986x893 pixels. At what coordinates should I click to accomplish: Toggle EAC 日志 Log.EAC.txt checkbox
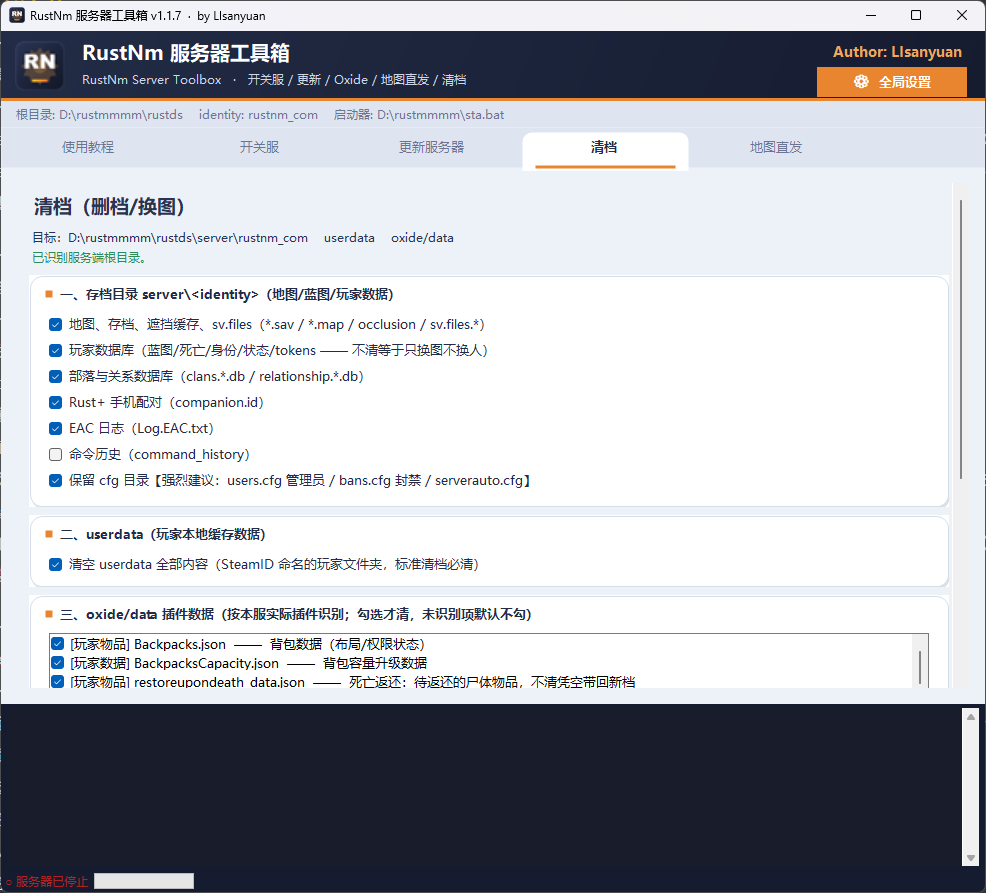(x=55, y=428)
